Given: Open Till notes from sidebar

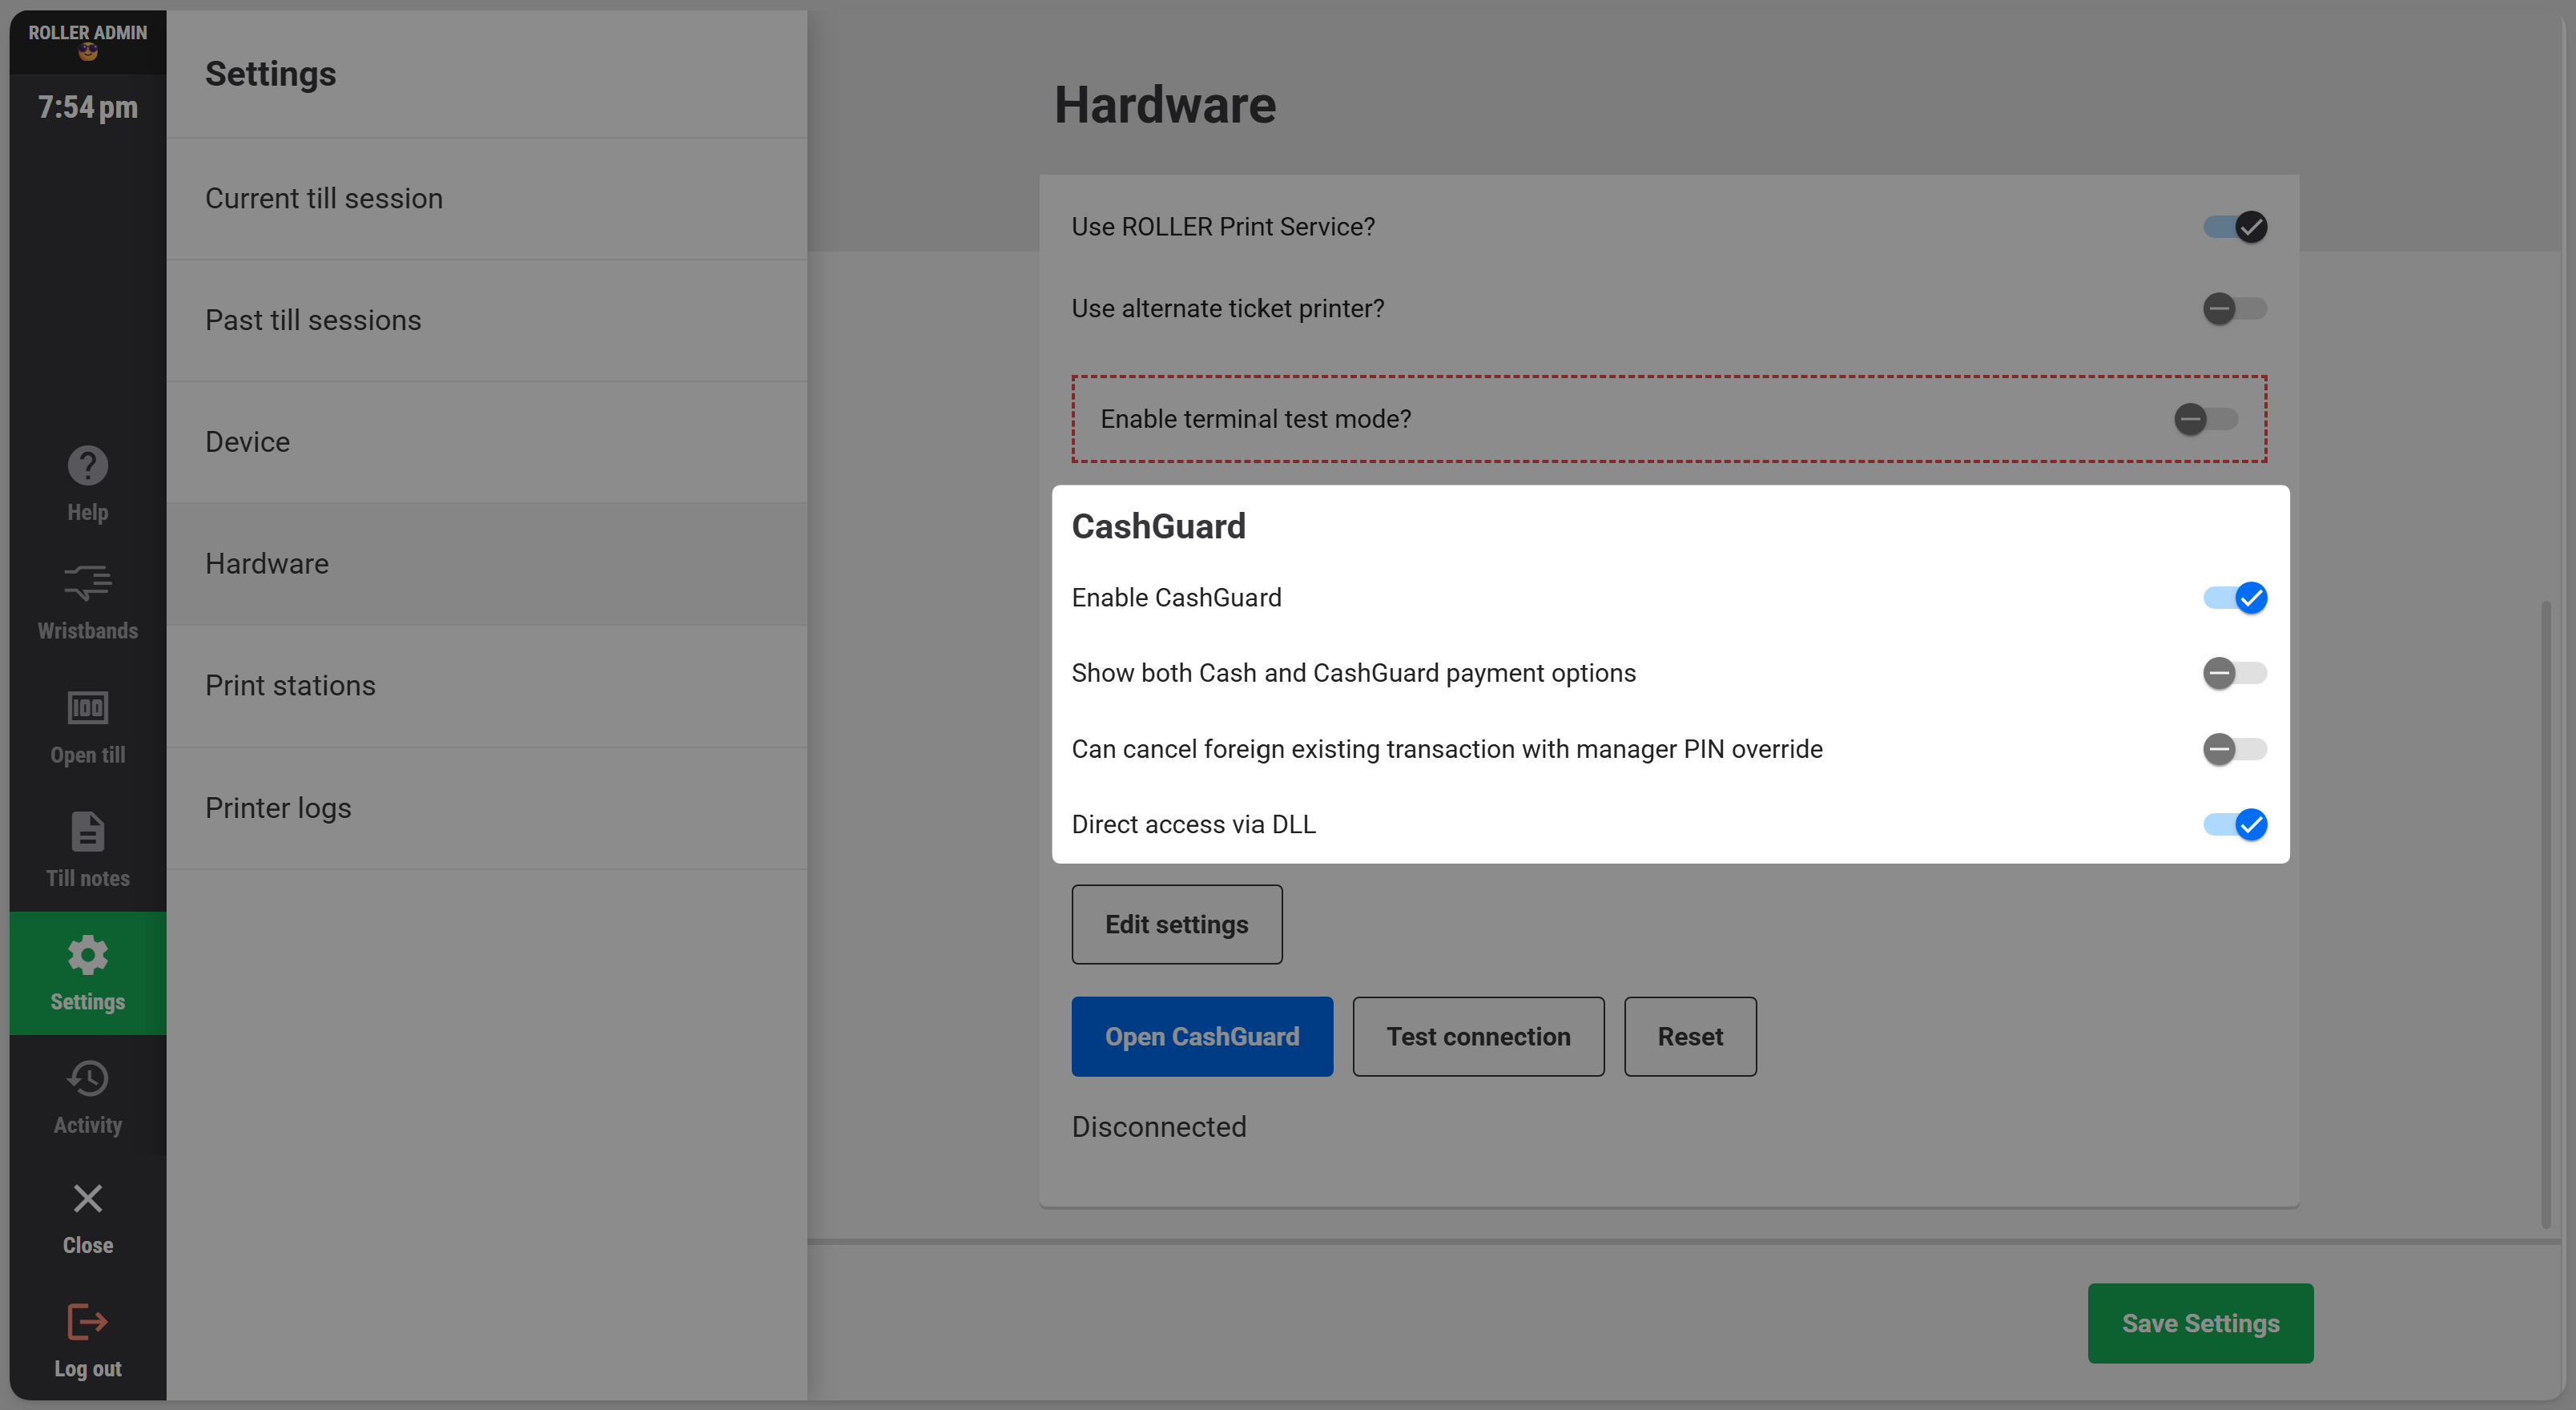Looking at the screenshot, I should click(87, 850).
